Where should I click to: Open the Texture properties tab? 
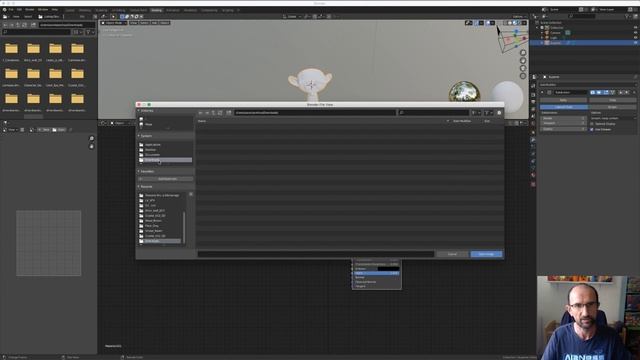[533, 184]
